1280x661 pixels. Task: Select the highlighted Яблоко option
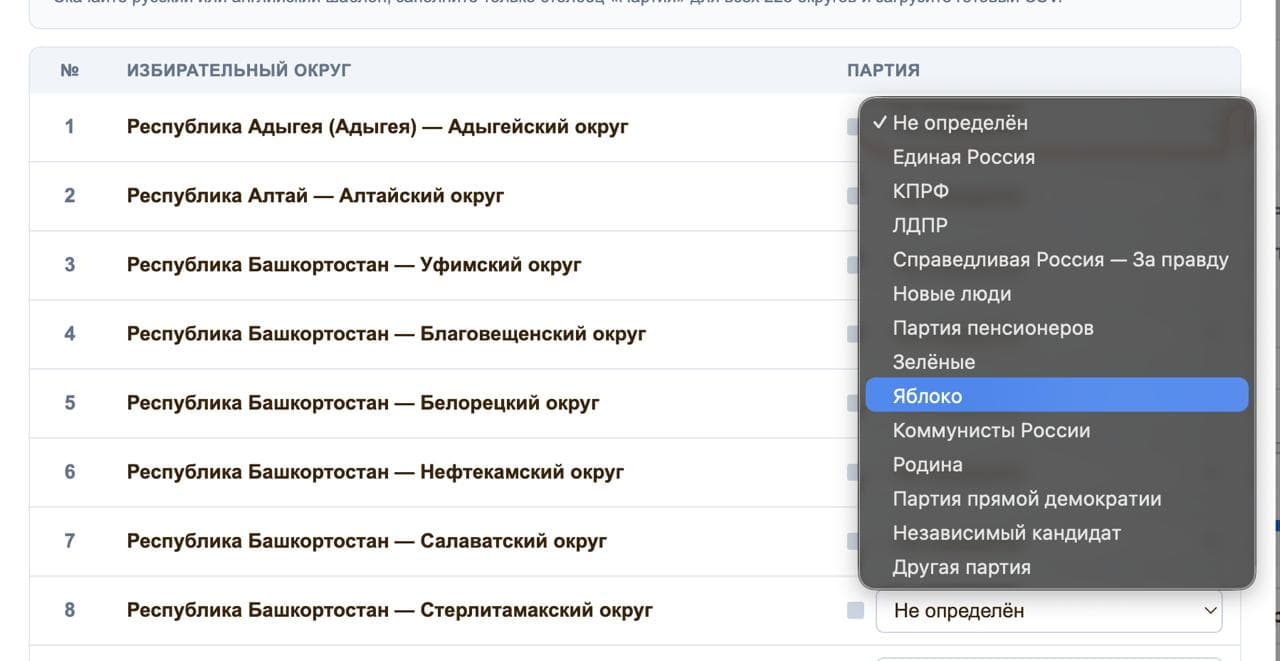pyautogui.click(x=1057, y=396)
